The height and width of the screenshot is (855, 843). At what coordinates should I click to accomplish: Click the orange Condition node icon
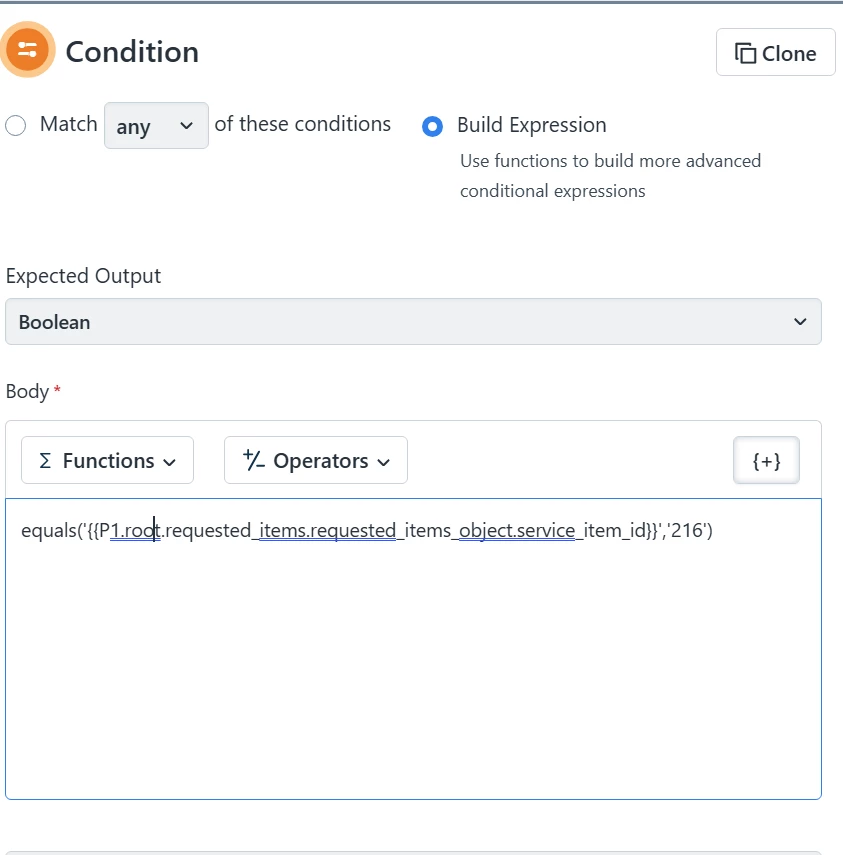click(27, 50)
